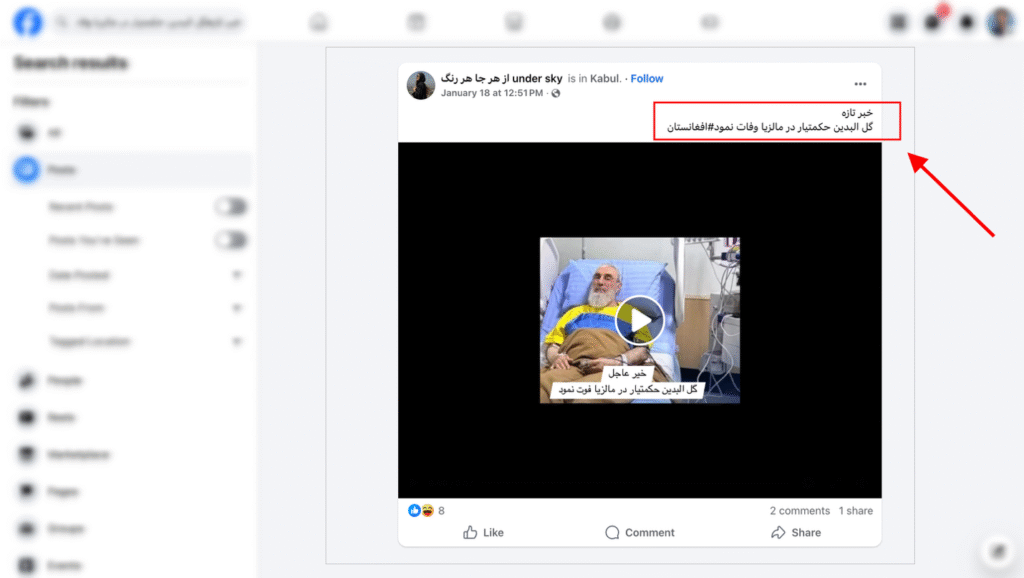Click the Comment button under the video
This screenshot has width=1024, height=578.
click(x=639, y=533)
